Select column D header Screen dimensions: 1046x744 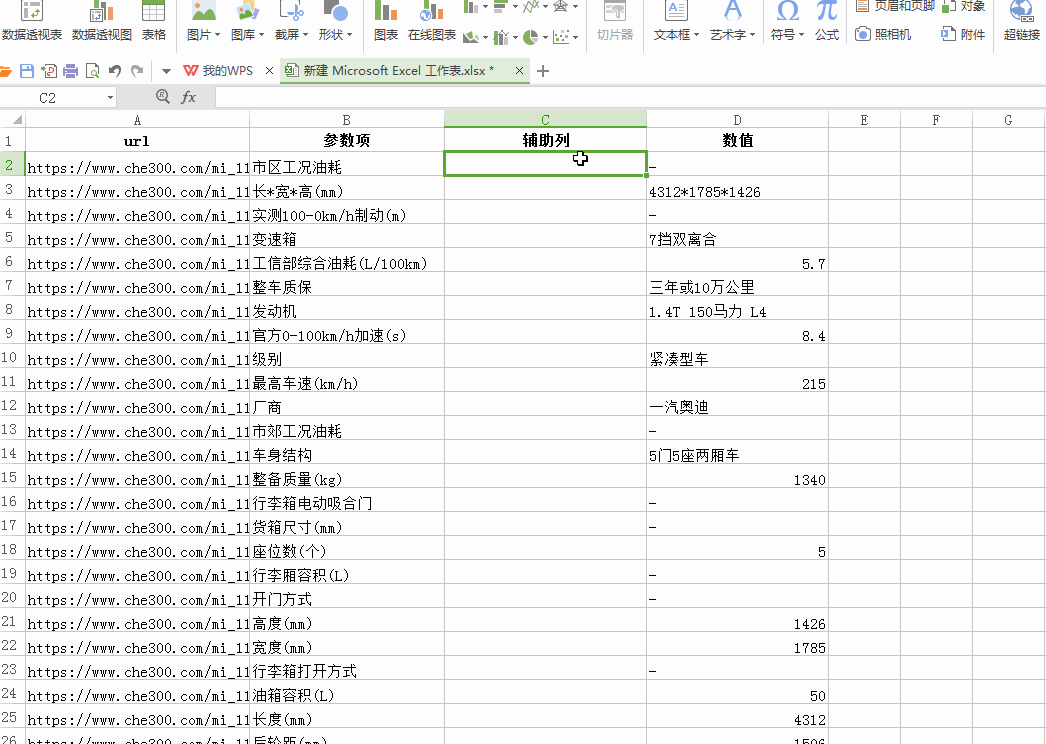click(737, 120)
